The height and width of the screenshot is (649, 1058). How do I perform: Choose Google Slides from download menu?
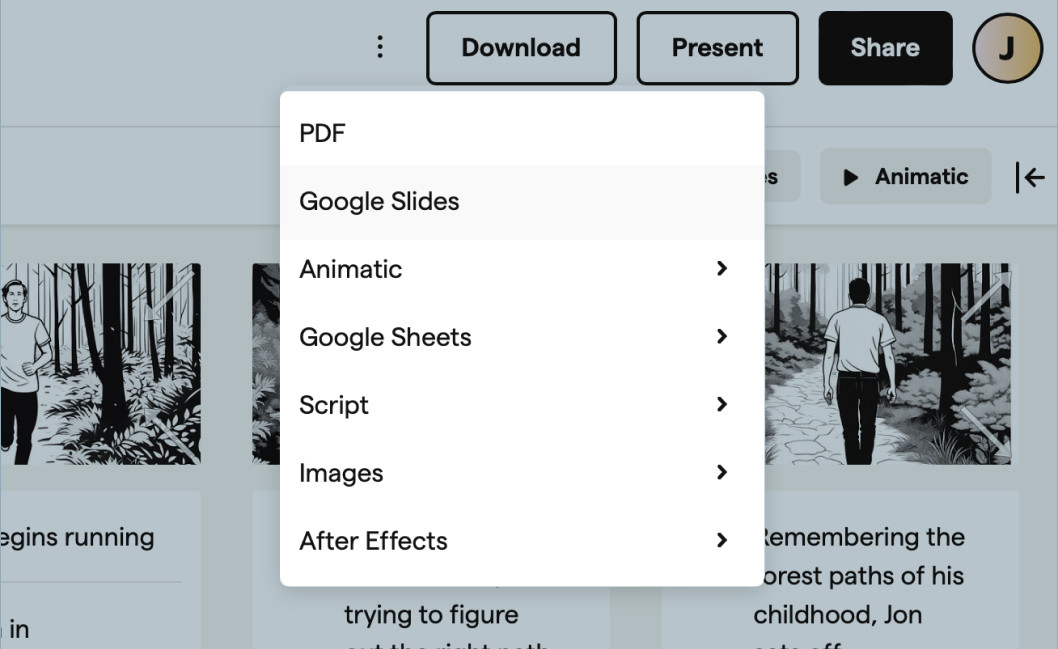pos(379,201)
